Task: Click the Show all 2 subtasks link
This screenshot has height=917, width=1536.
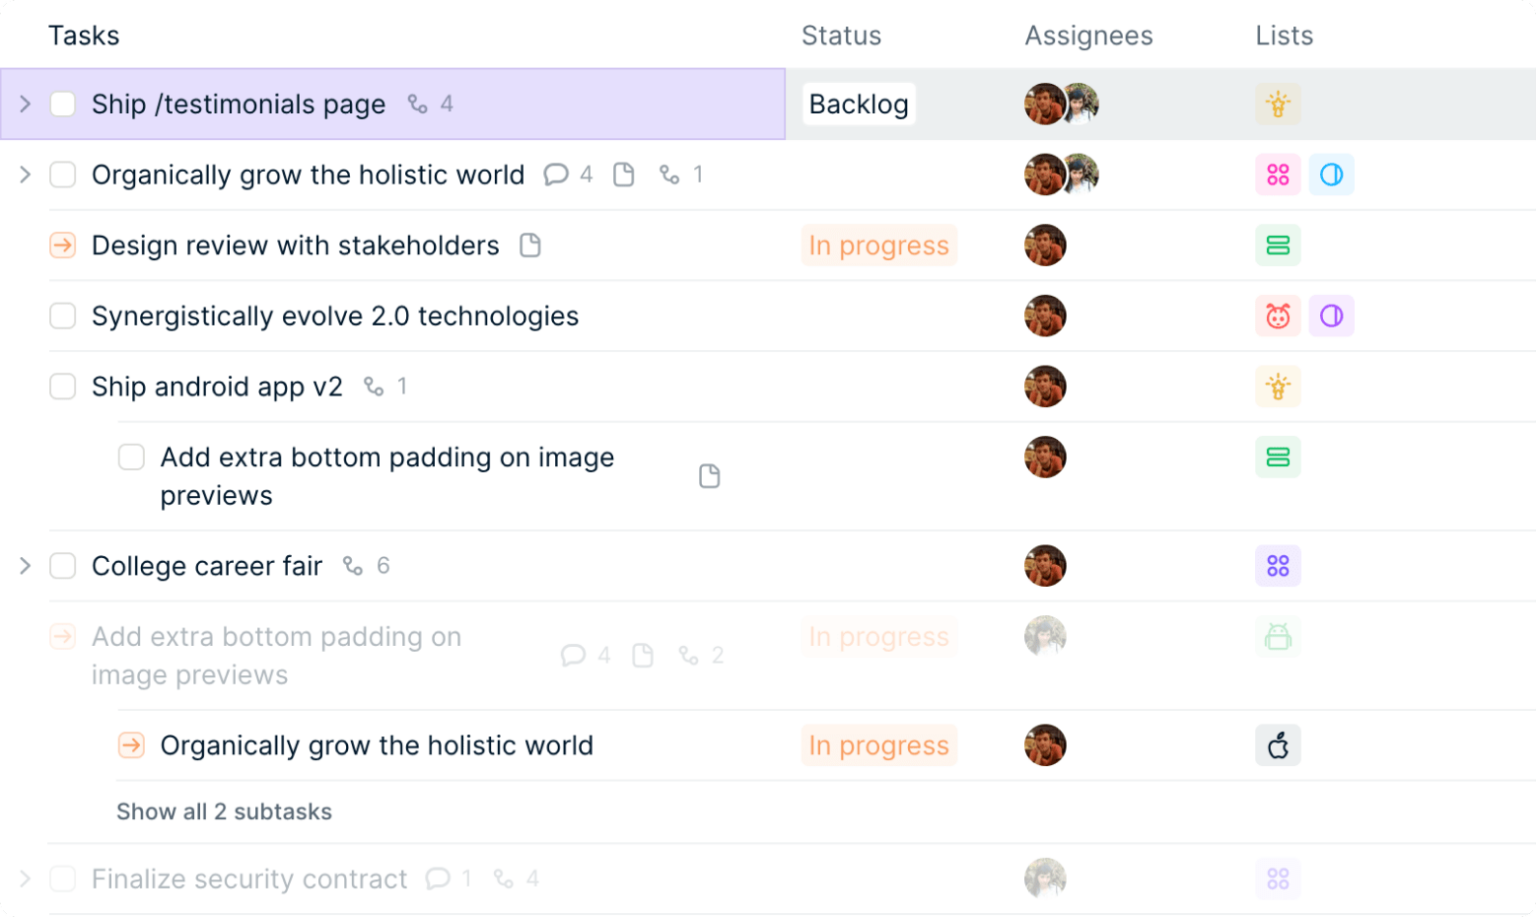Action: pyautogui.click(x=224, y=811)
